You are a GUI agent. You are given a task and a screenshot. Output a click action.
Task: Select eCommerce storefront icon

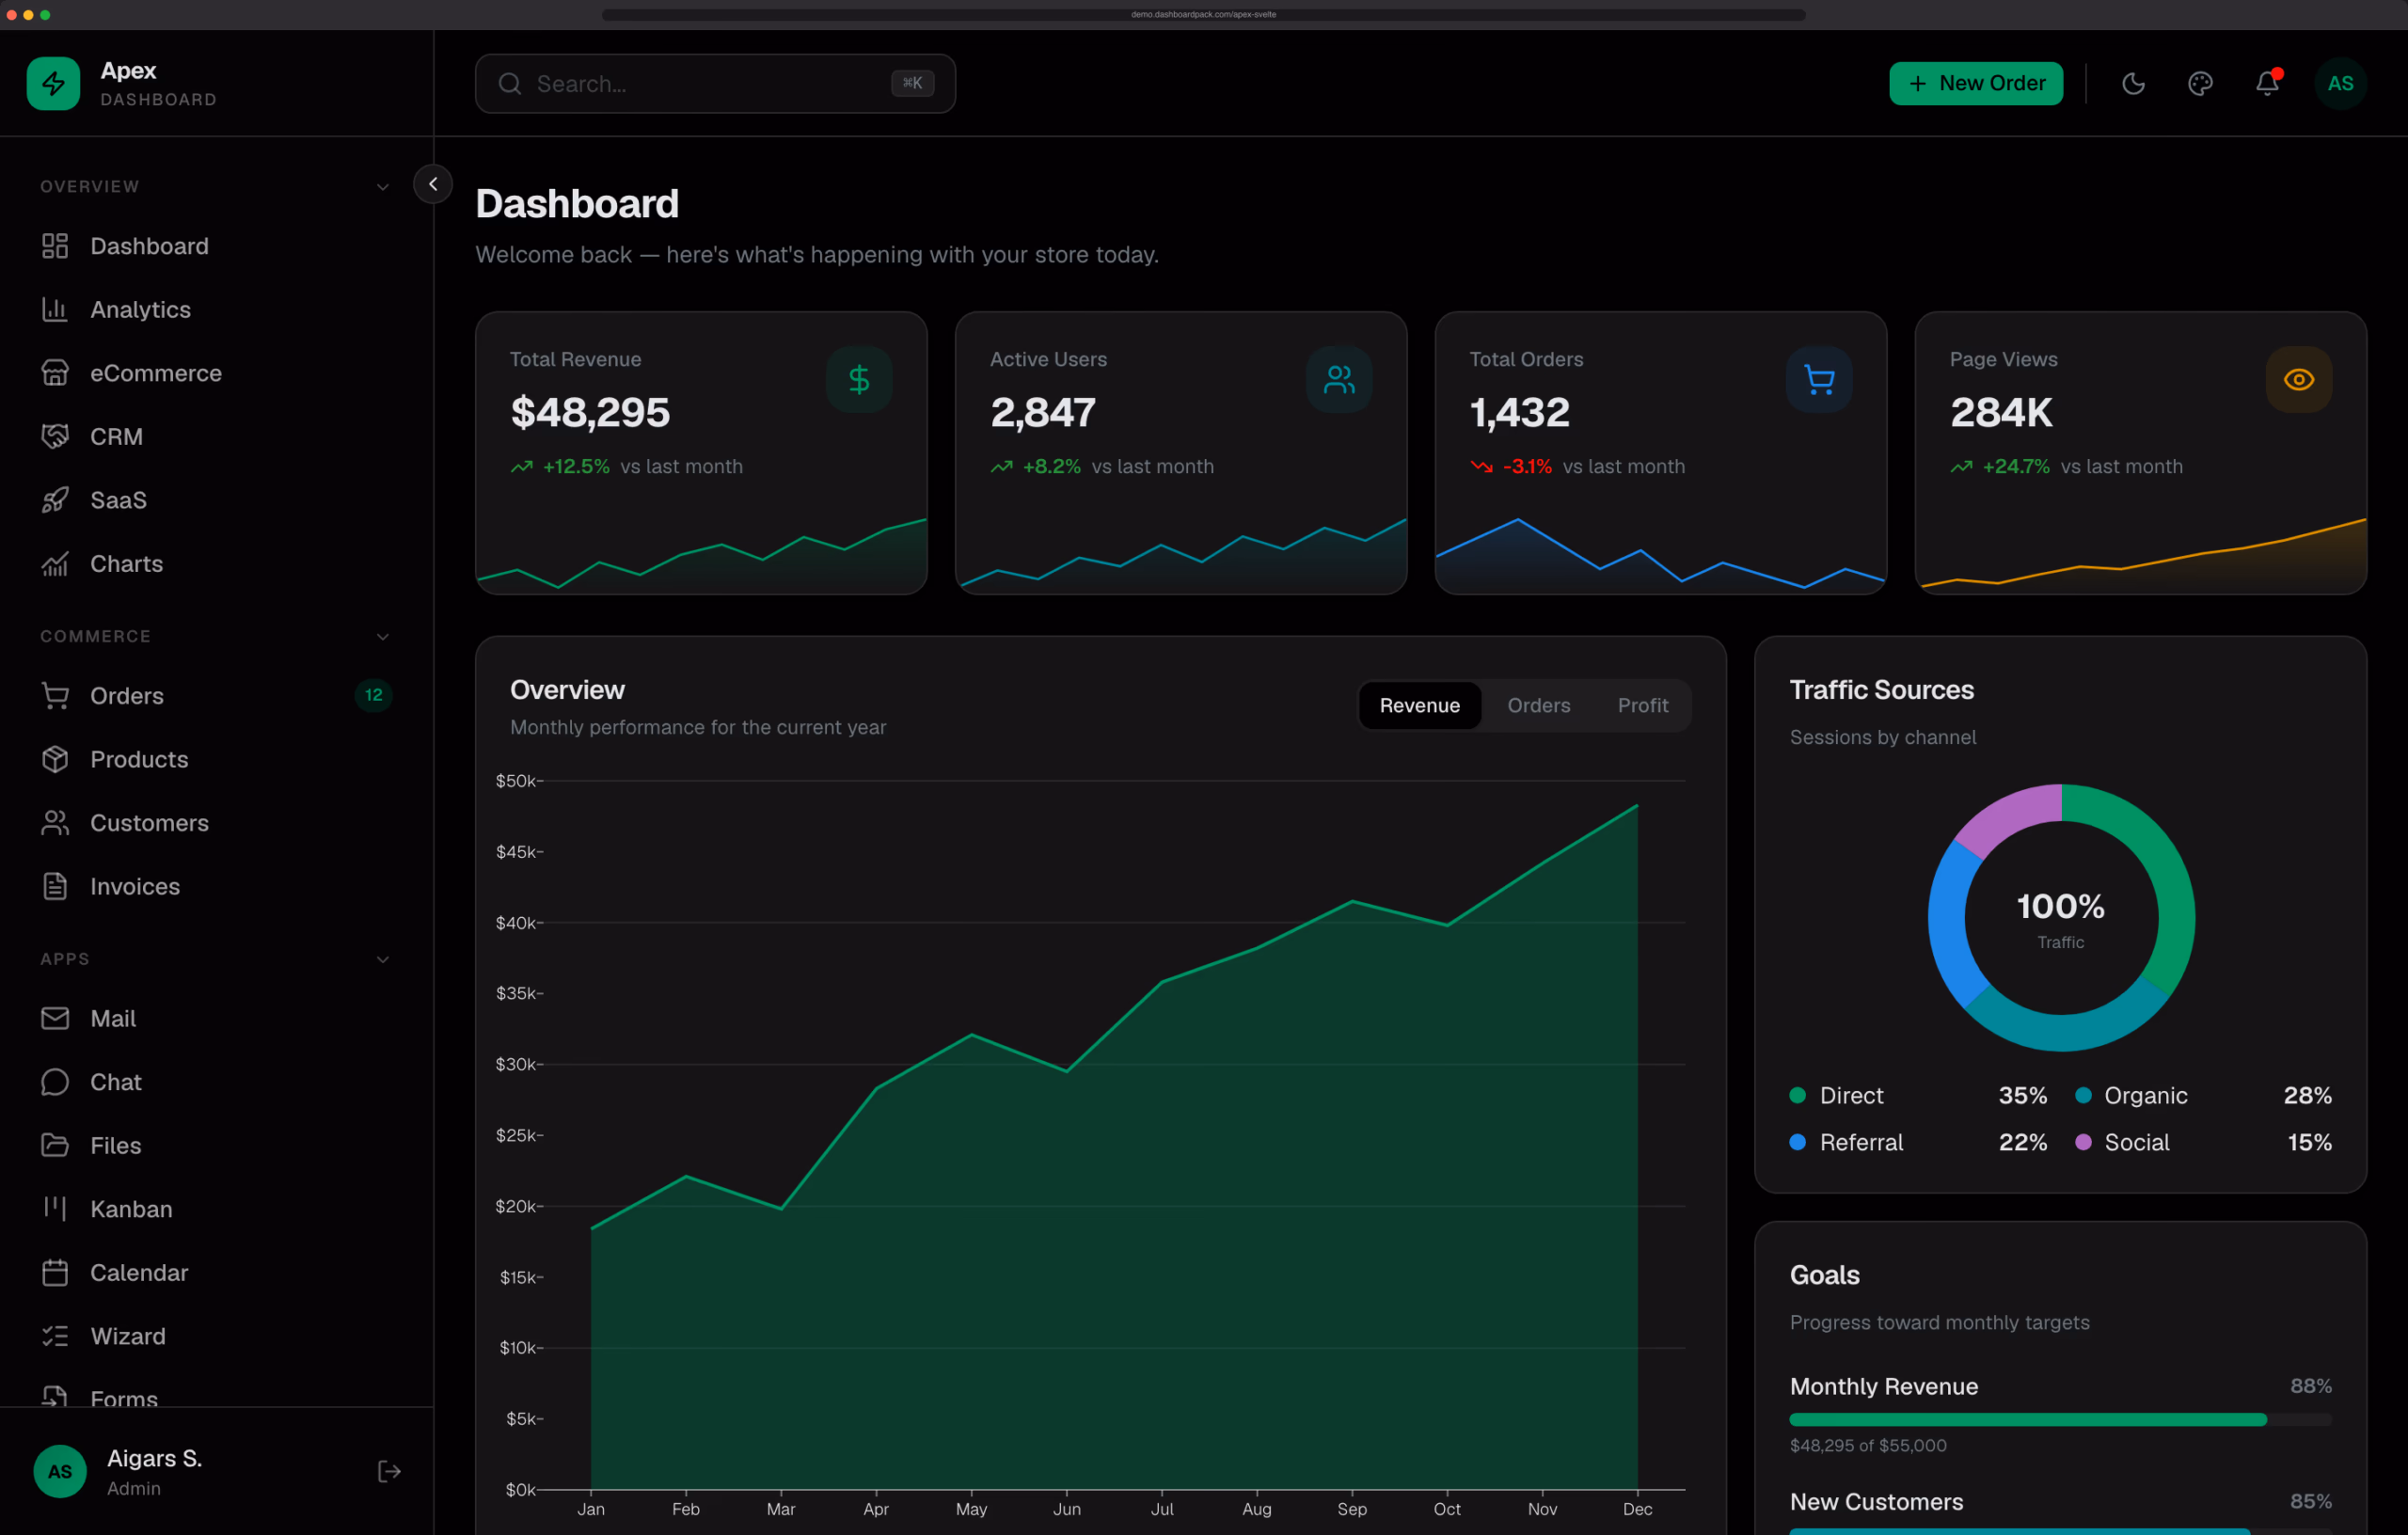tap(55, 373)
